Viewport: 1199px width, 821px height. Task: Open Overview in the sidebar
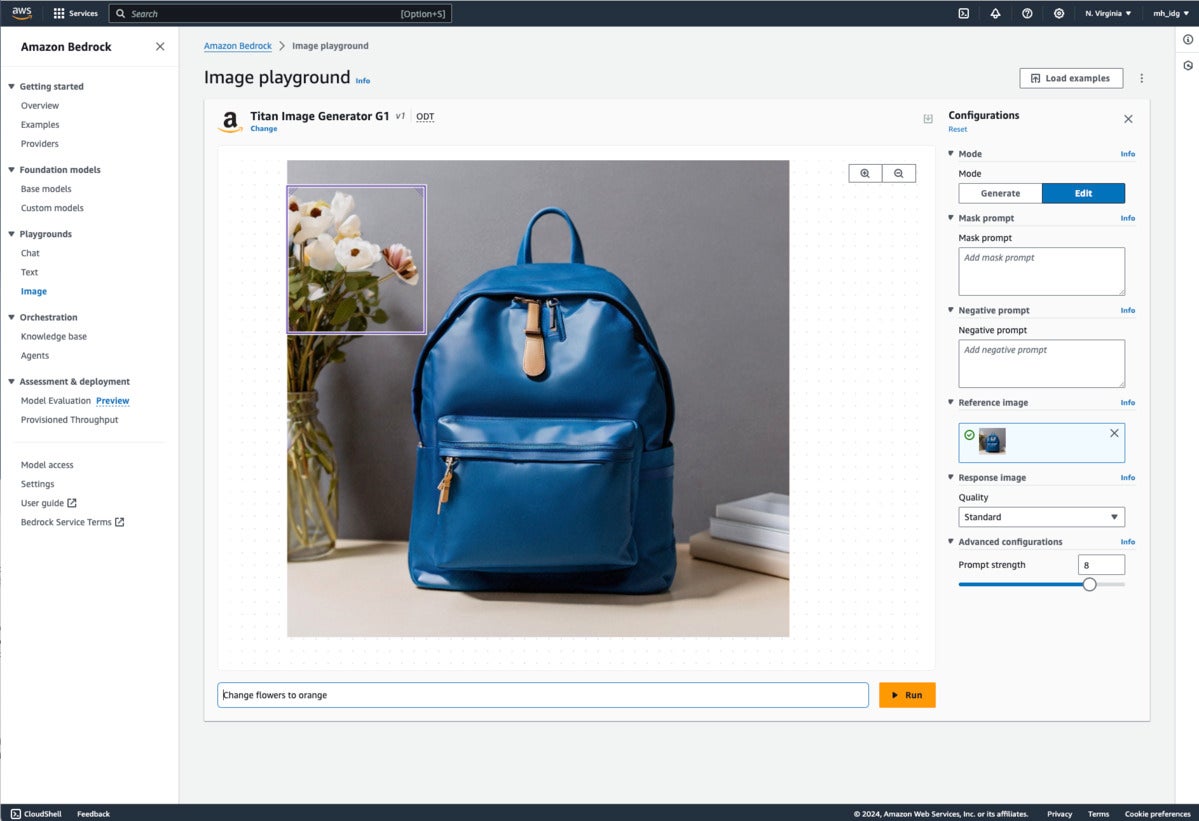[x=40, y=105]
